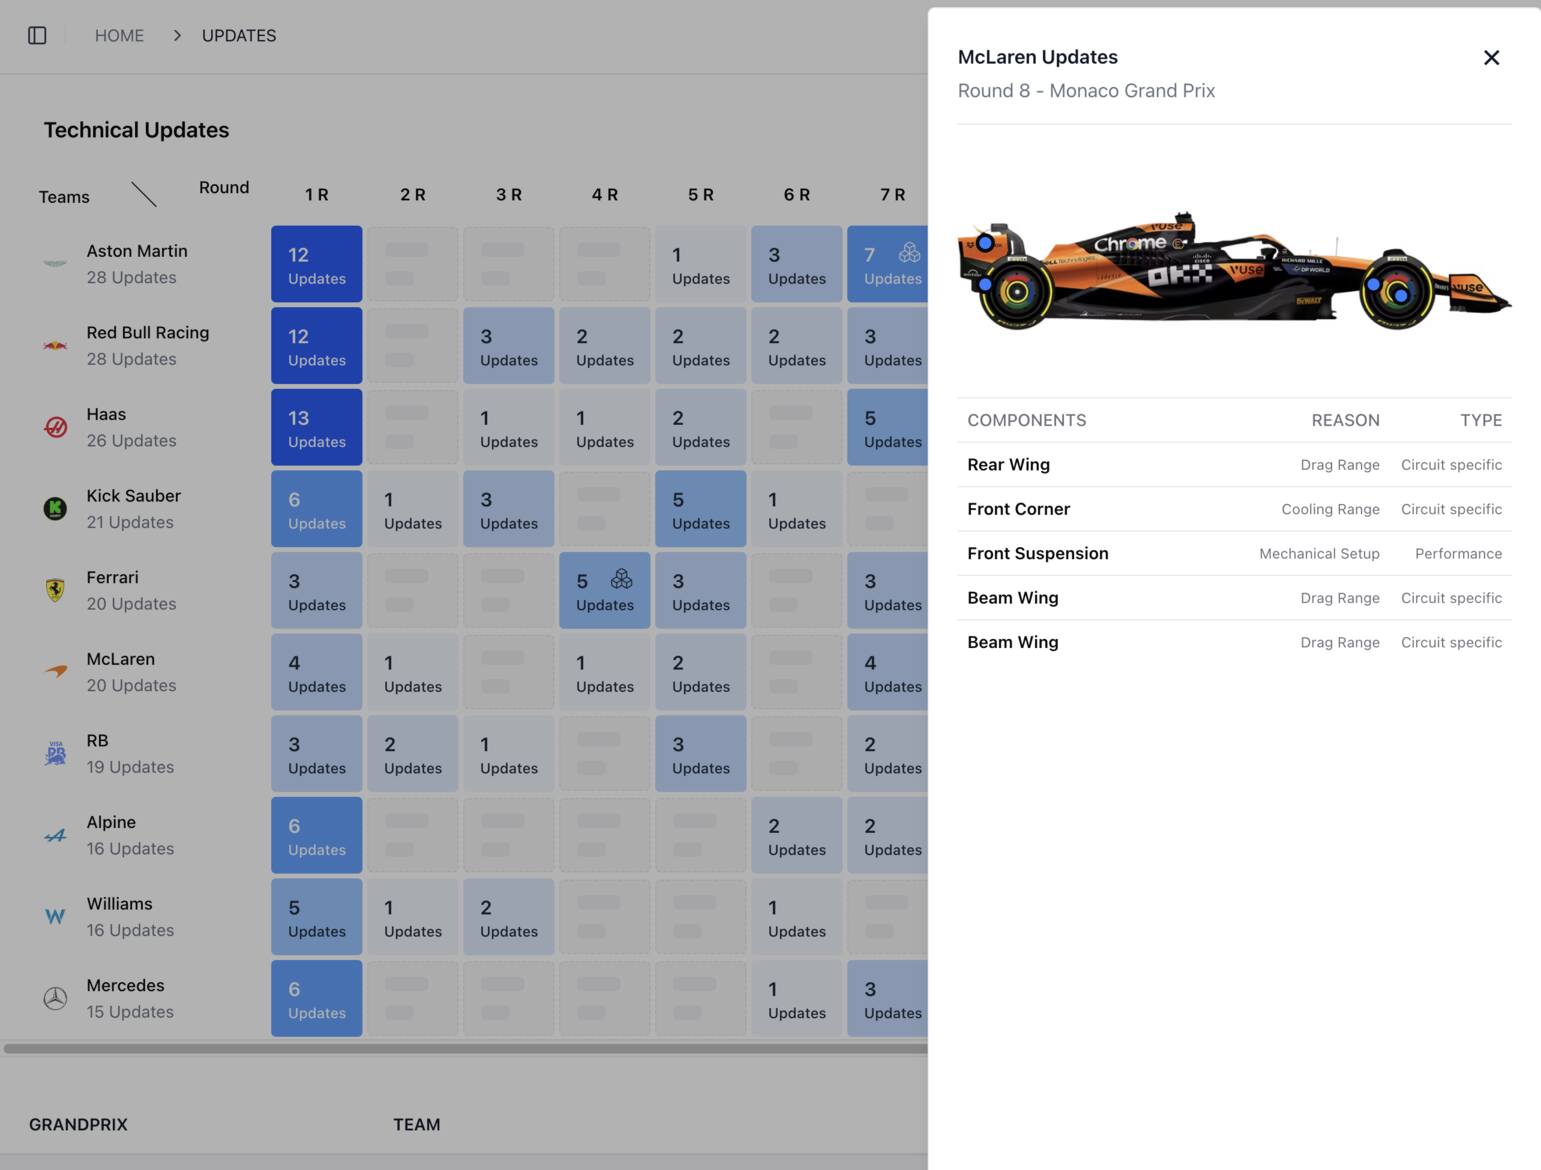Click the 4 R round column header
The height and width of the screenshot is (1170, 1541).
(605, 195)
